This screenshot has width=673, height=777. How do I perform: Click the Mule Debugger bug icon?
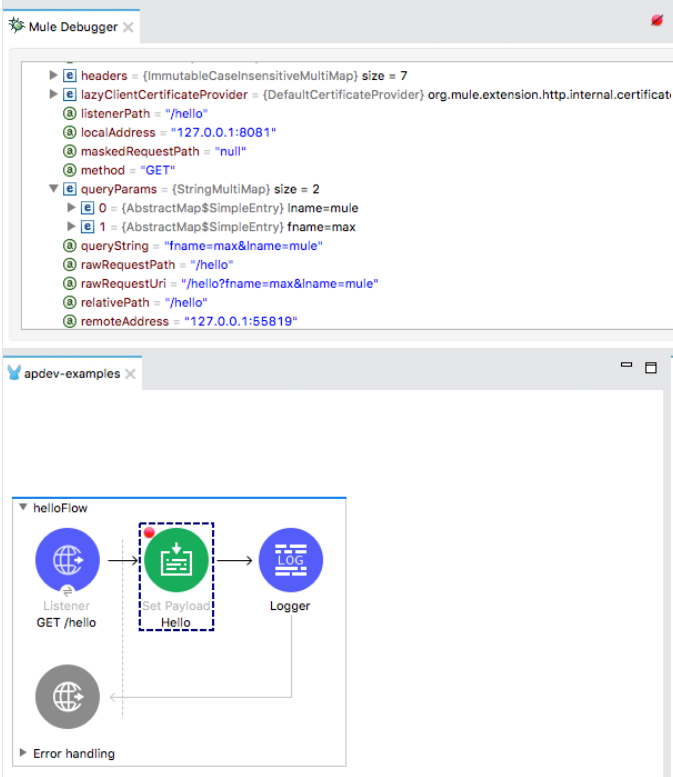coord(17,25)
